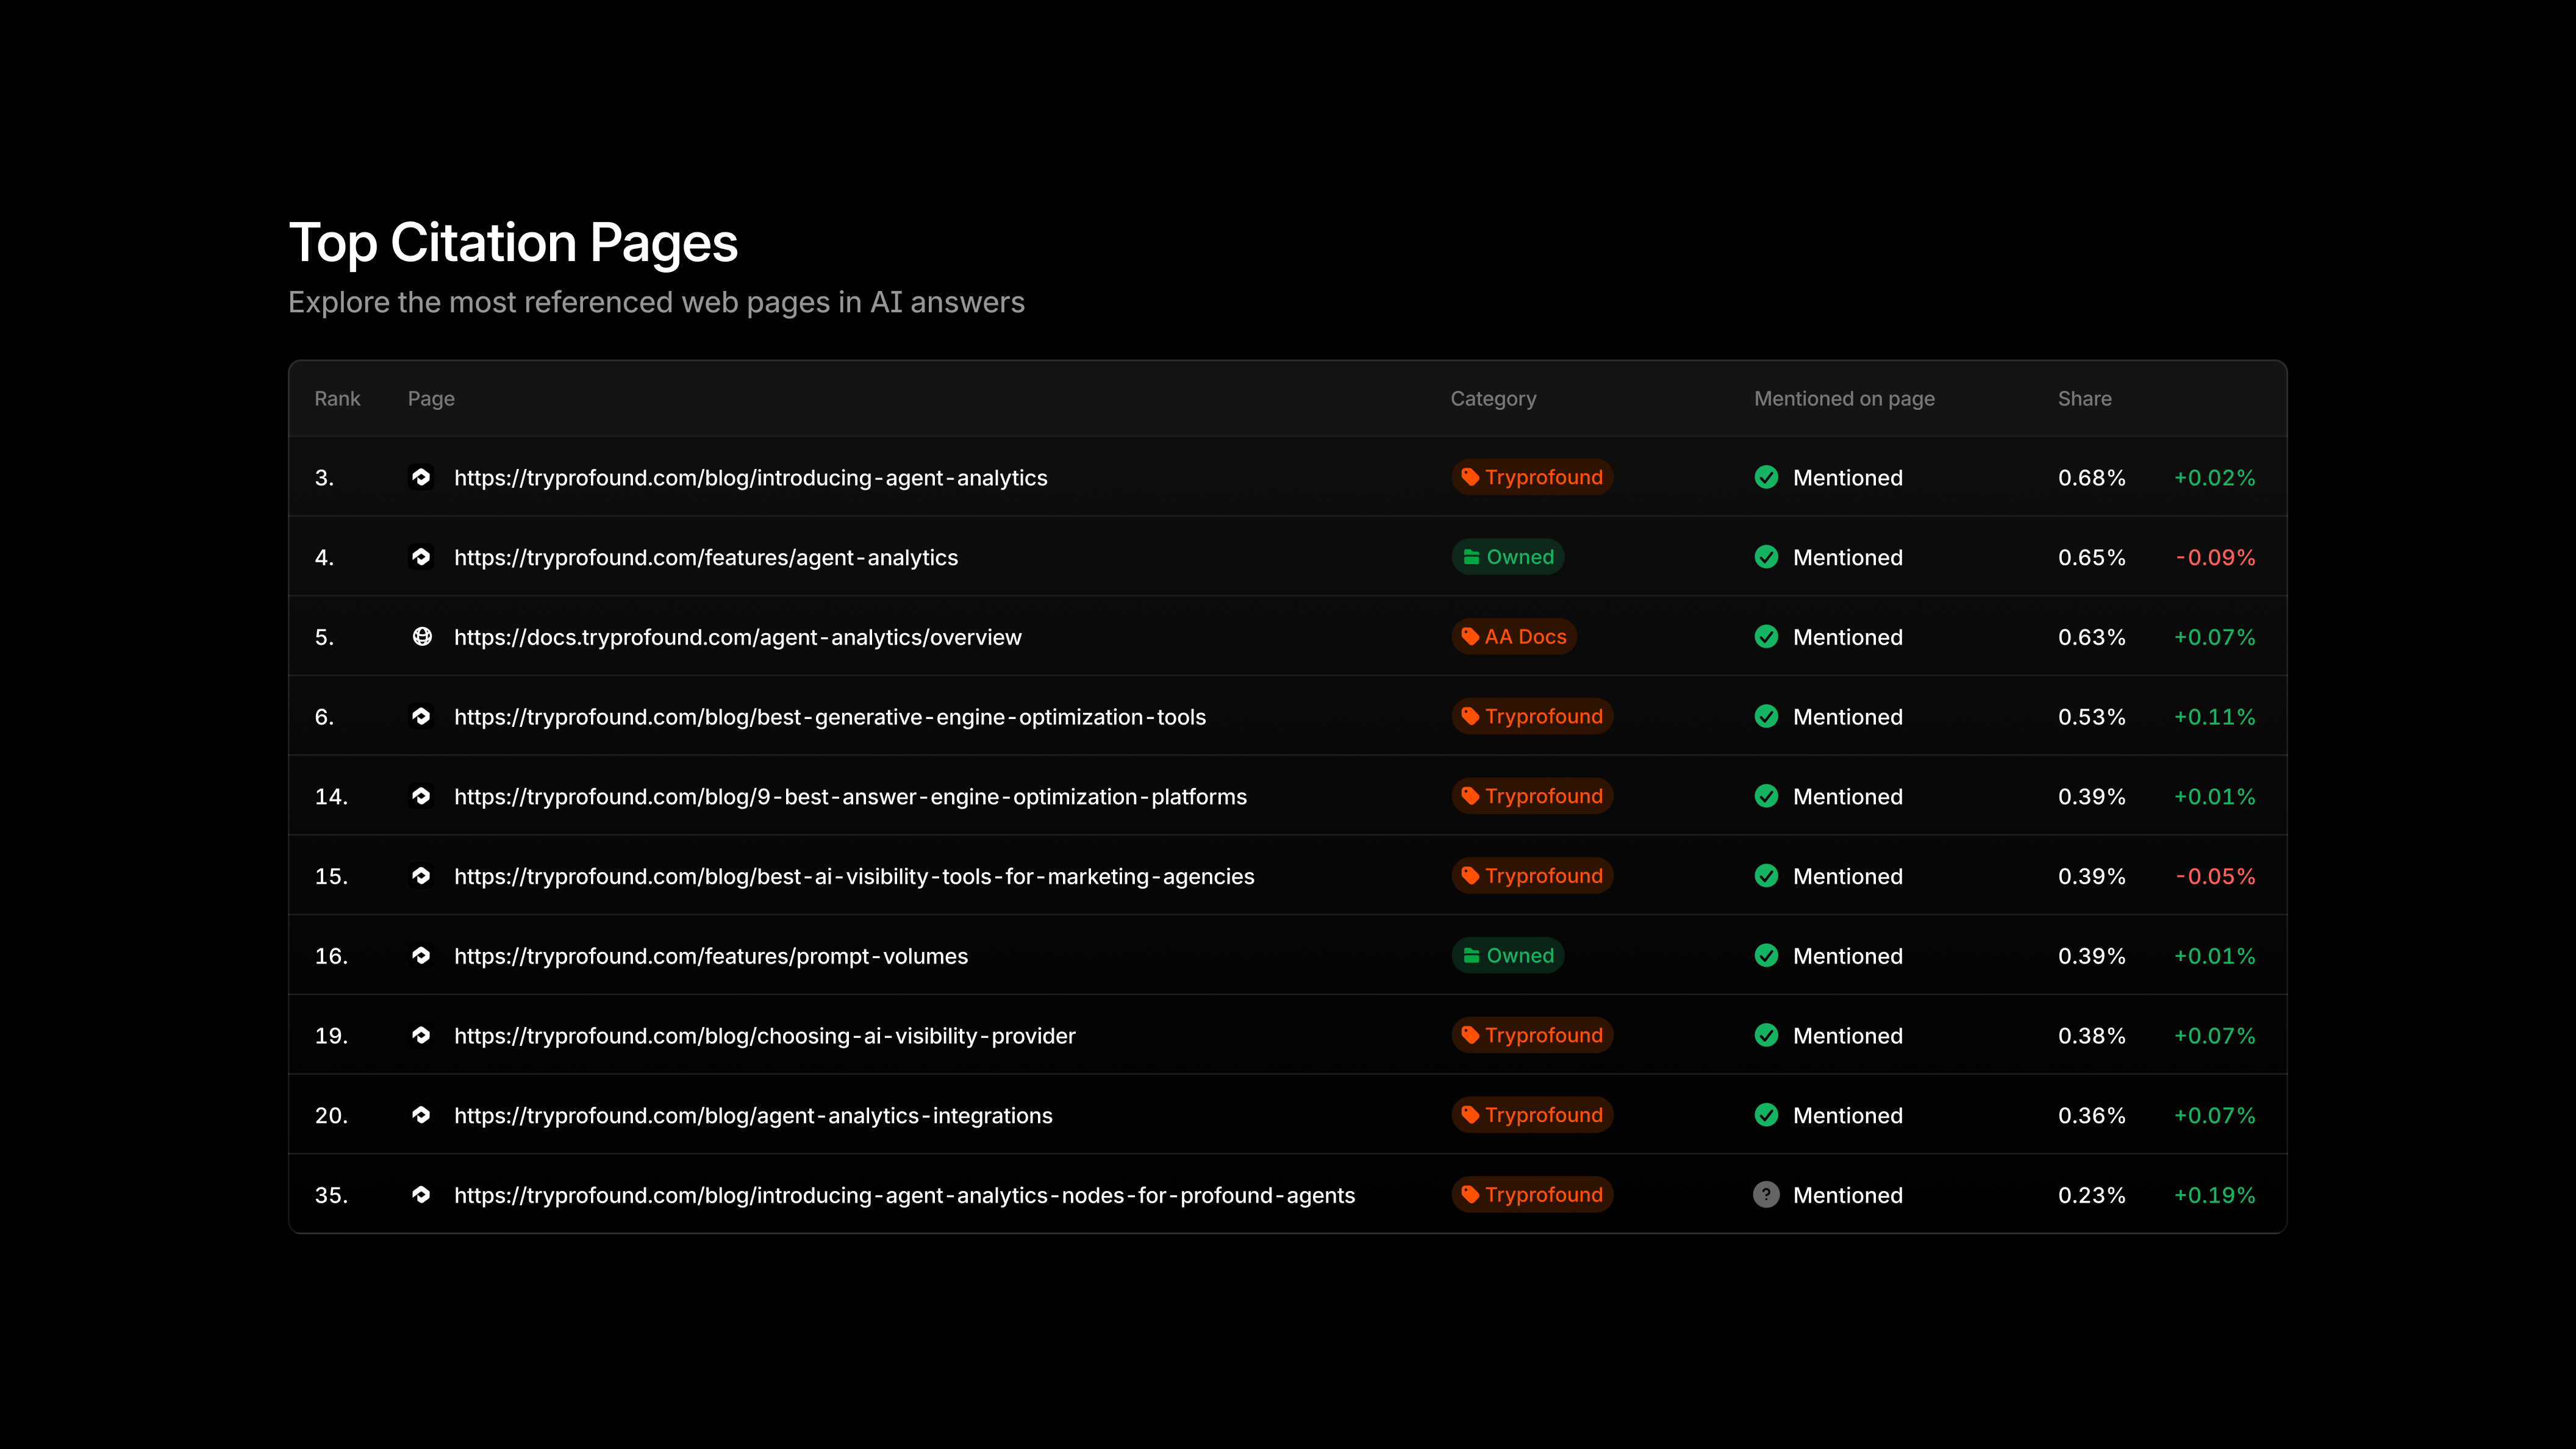Image resolution: width=2576 pixels, height=1449 pixels.
Task: Click the Share column header
Action: tap(2085, 398)
